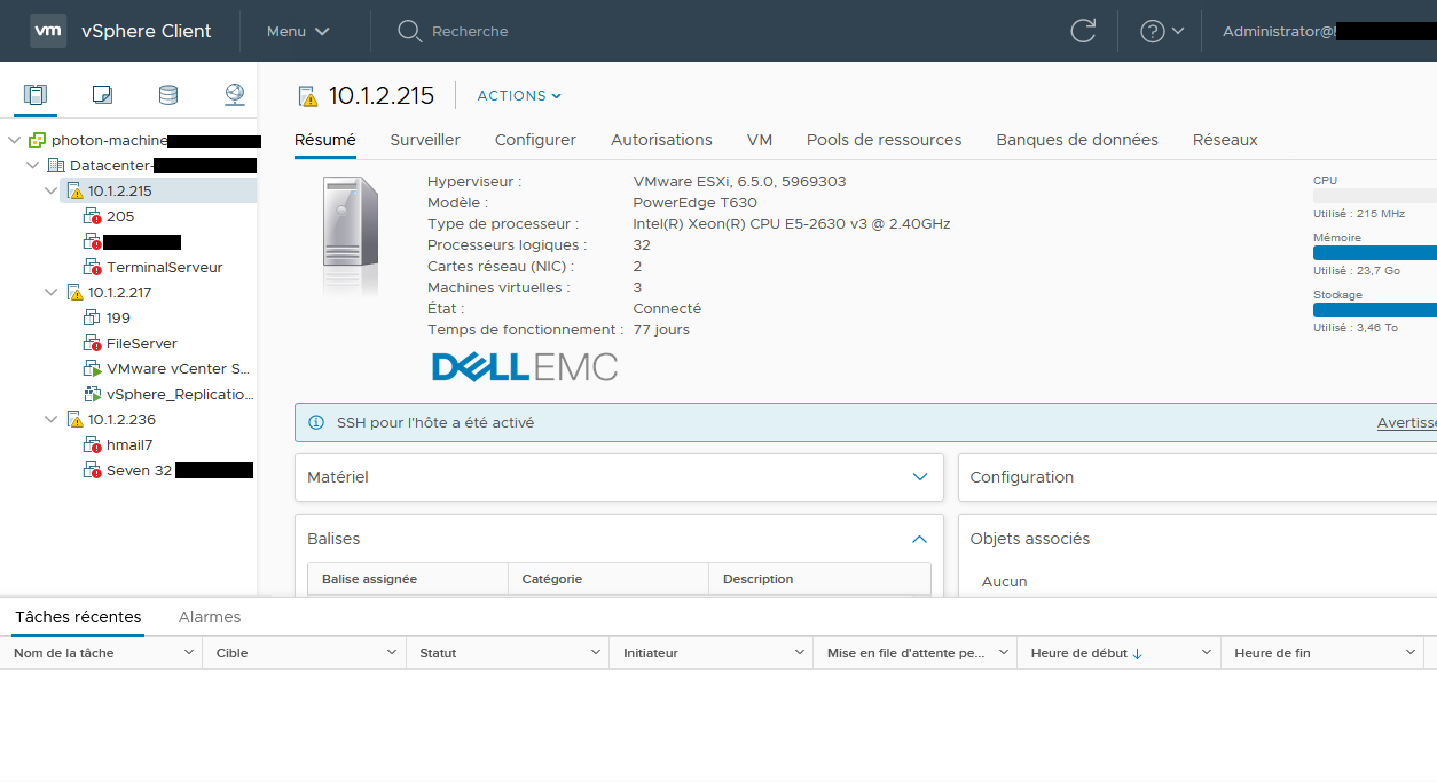Collapse the Balises panel chevron
Image resolution: width=1437 pixels, height=782 pixels.
pyautogui.click(x=920, y=539)
